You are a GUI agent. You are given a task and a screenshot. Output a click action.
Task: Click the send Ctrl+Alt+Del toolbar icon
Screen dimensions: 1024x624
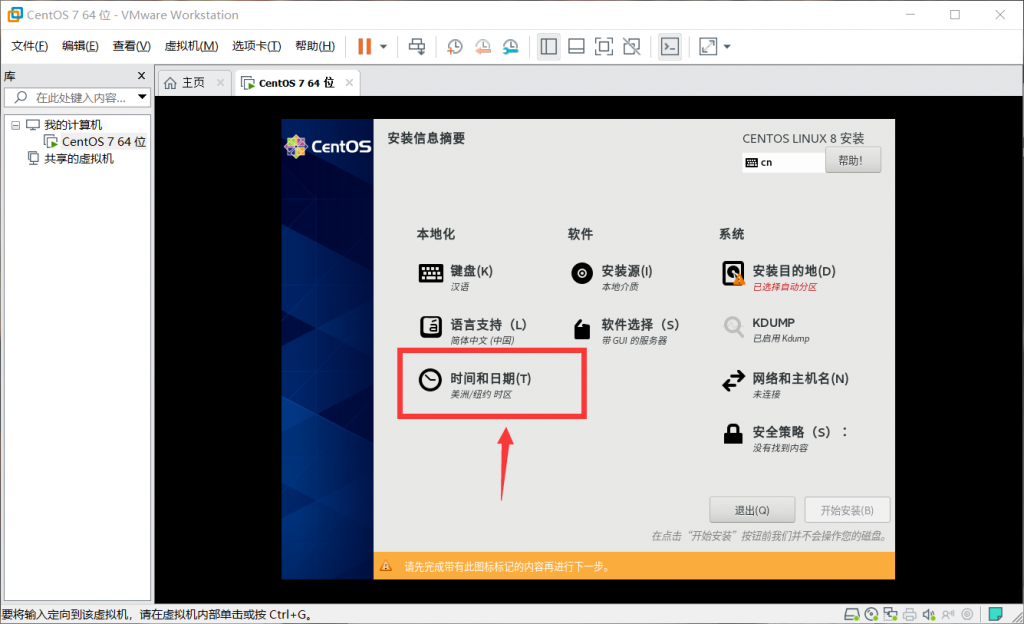pyautogui.click(x=417, y=46)
